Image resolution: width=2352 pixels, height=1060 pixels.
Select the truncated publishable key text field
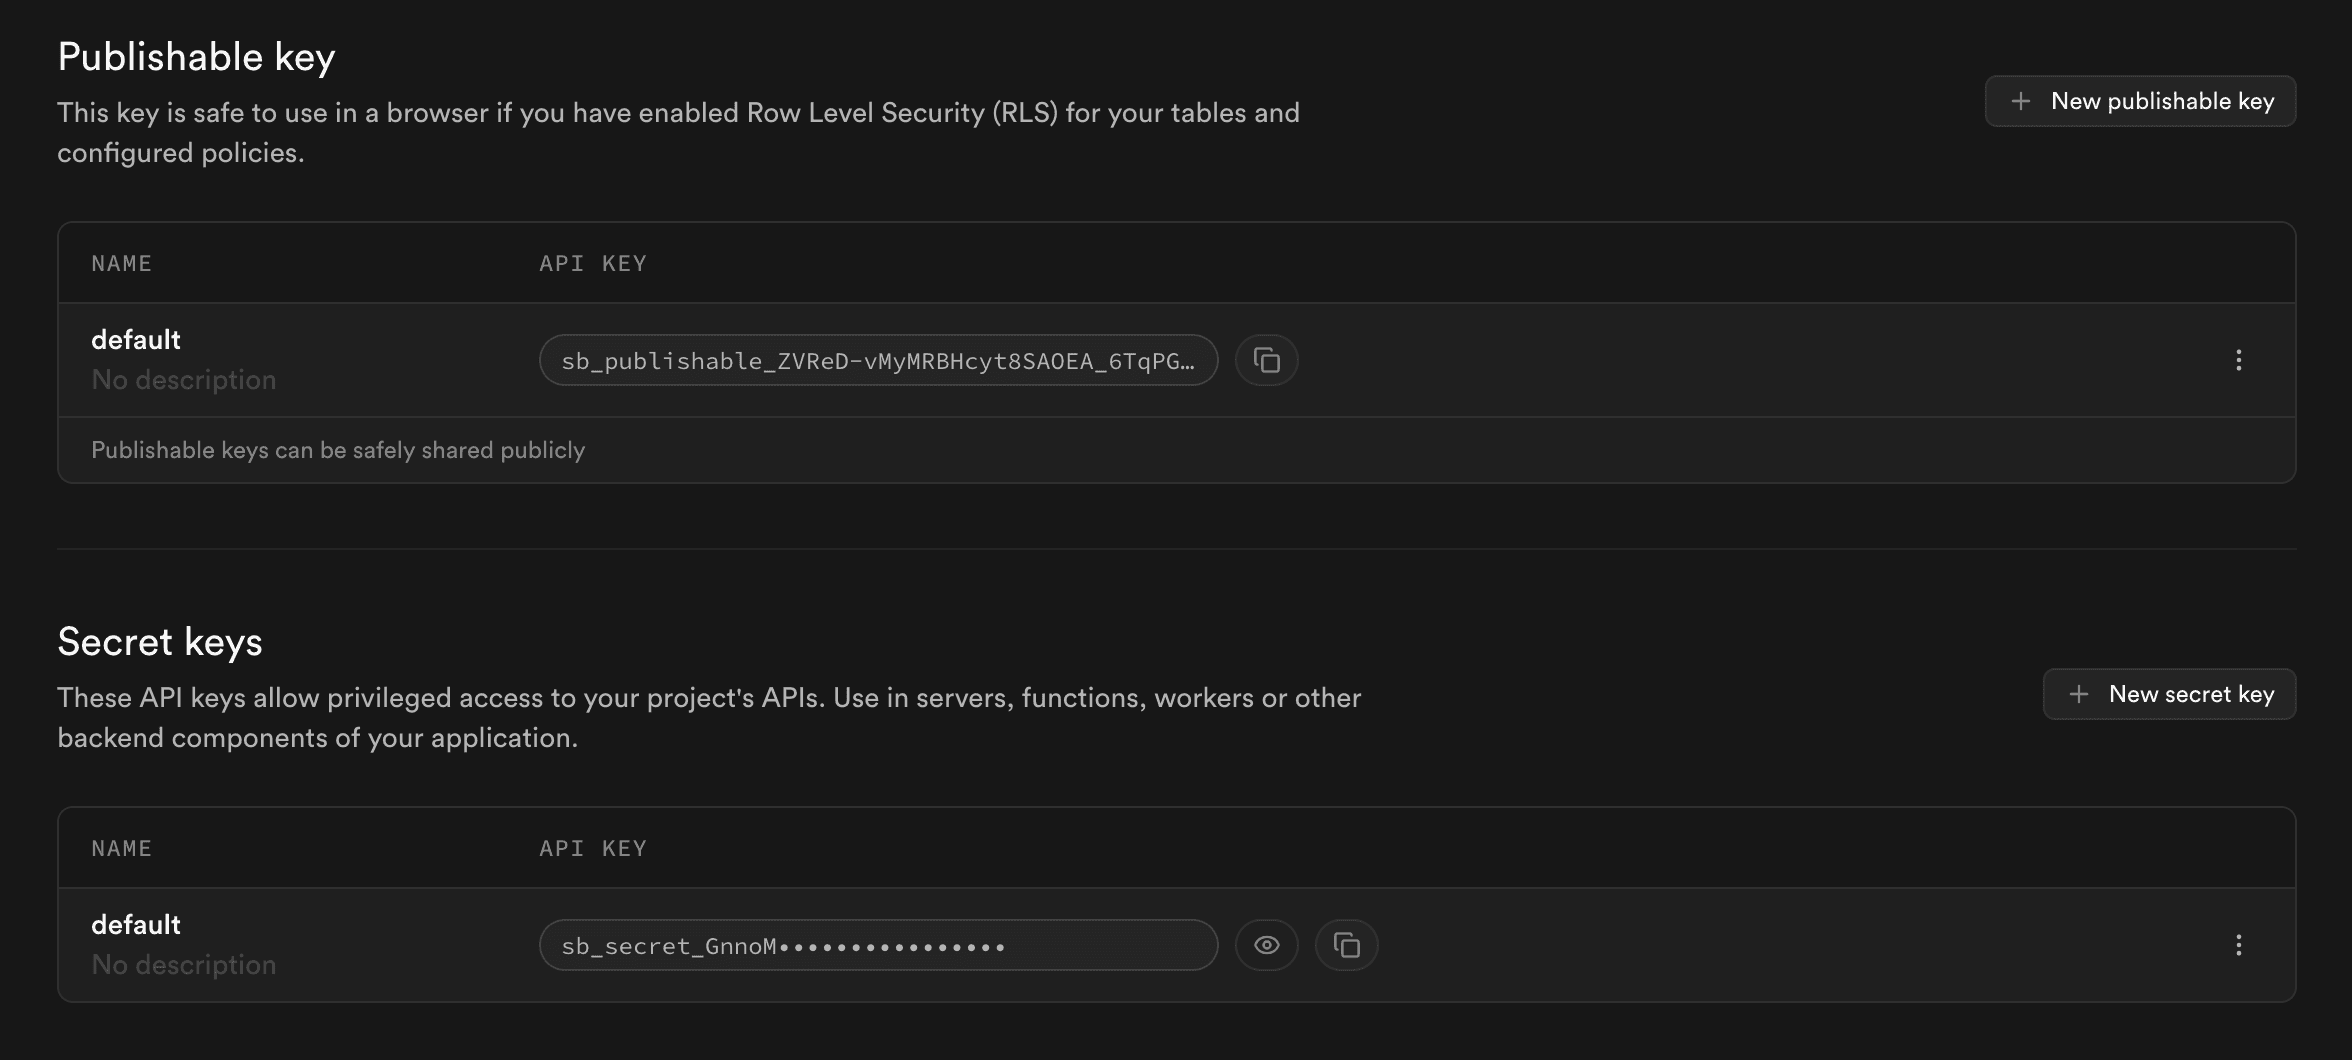878,359
